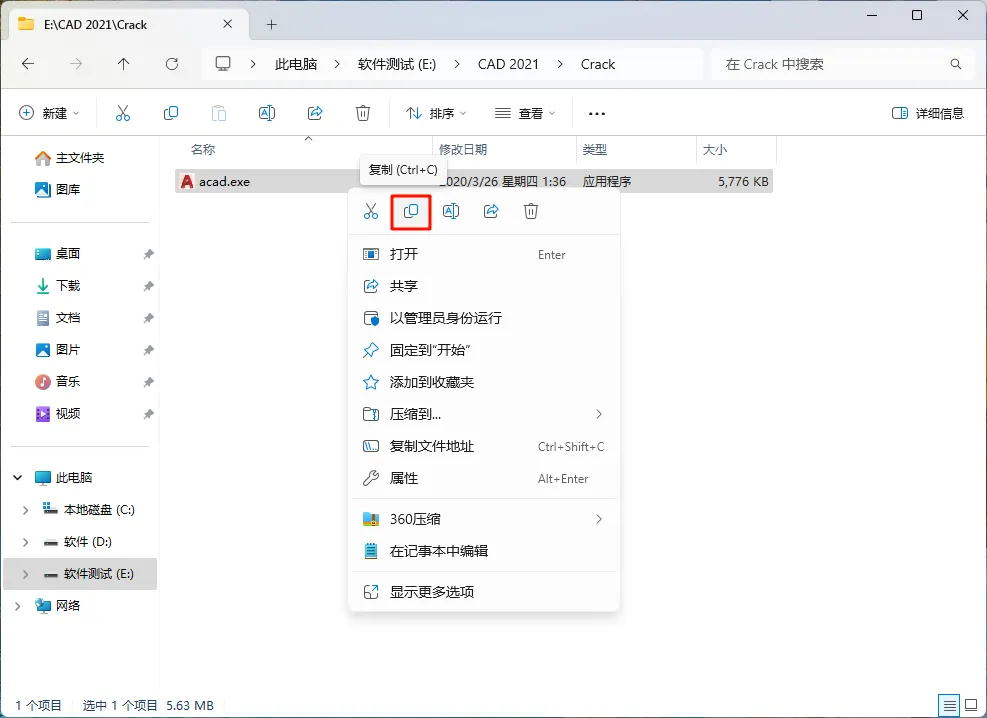Viewport: 987px width, 718px height.
Task: Choose 显示更多选项 menu item
Action: coord(483,592)
